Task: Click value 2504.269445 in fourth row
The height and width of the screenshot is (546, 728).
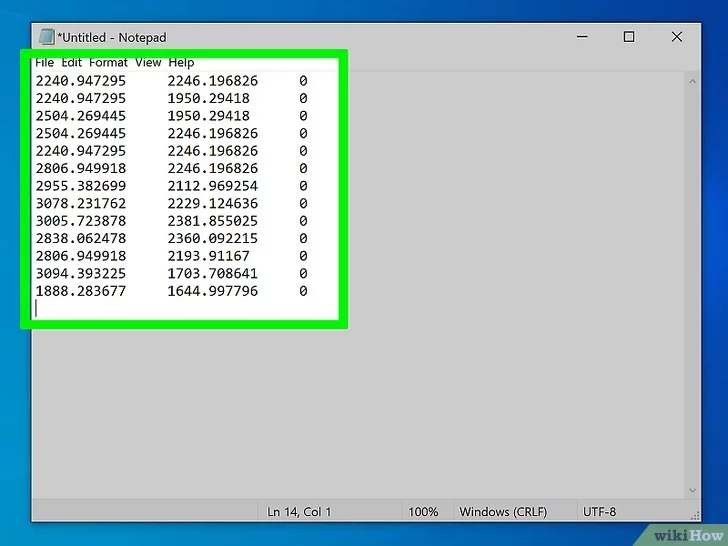Action: click(x=81, y=134)
